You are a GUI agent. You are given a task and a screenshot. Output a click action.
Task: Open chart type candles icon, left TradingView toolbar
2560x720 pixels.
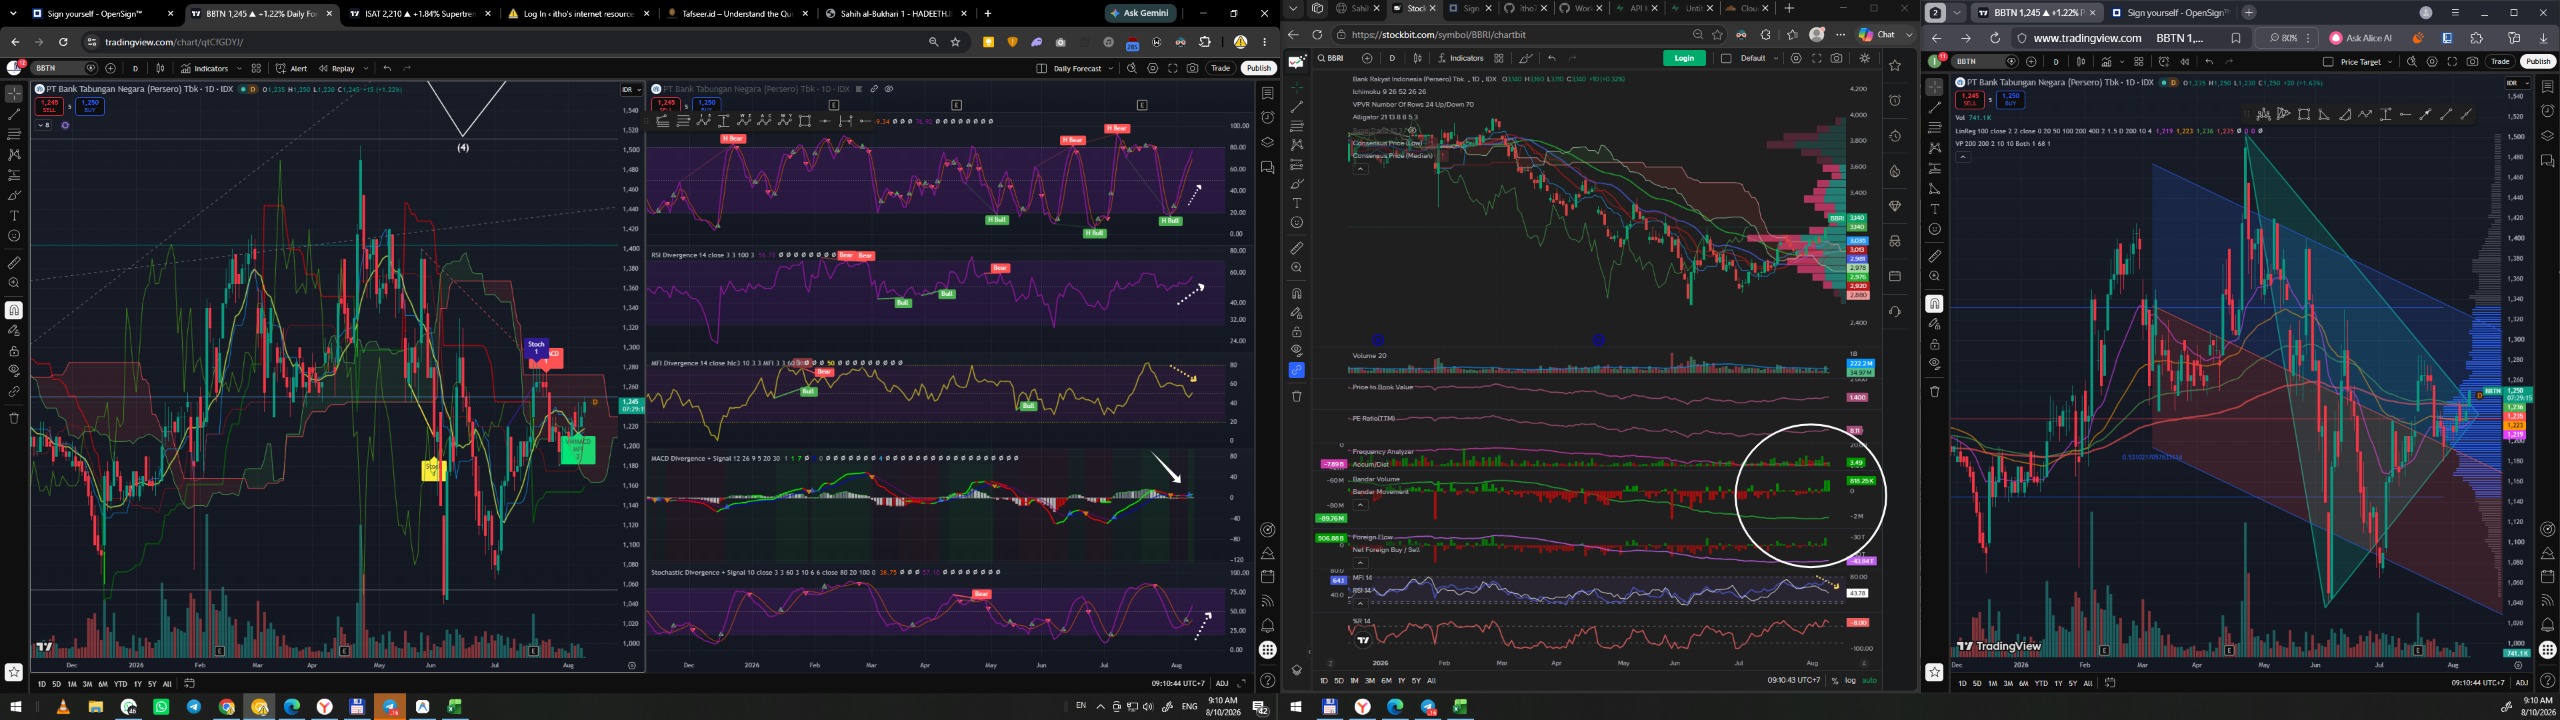pyautogui.click(x=161, y=68)
